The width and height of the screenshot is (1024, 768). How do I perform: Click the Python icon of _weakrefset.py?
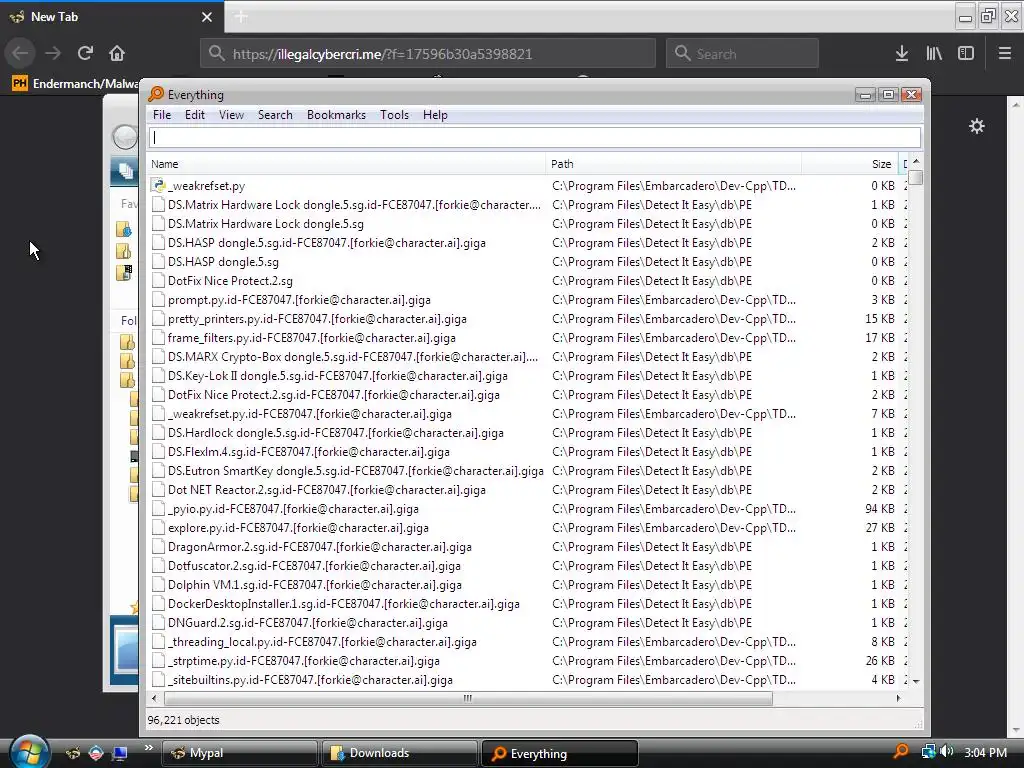click(158, 185)
